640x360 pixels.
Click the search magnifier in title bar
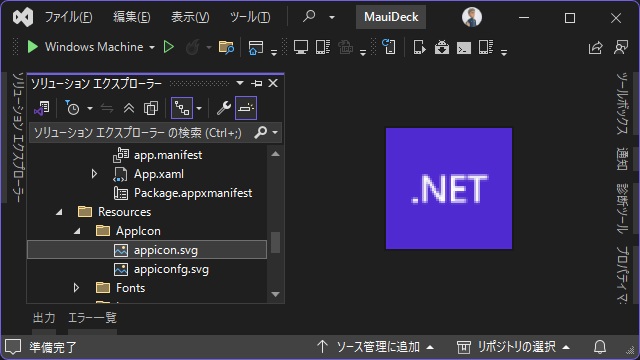click(x=309, y=17)
